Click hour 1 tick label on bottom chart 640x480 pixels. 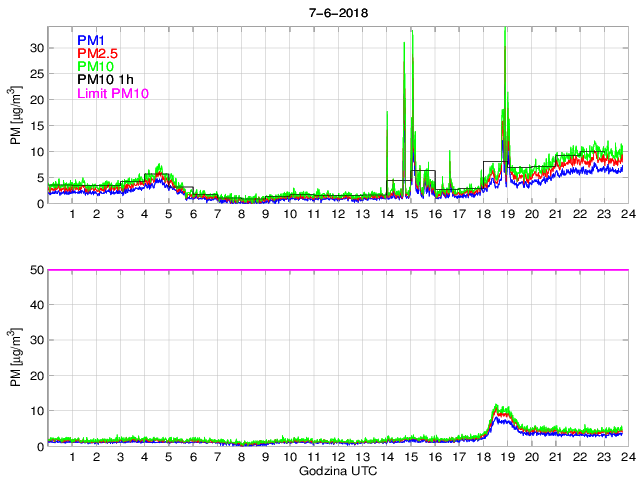72,456
